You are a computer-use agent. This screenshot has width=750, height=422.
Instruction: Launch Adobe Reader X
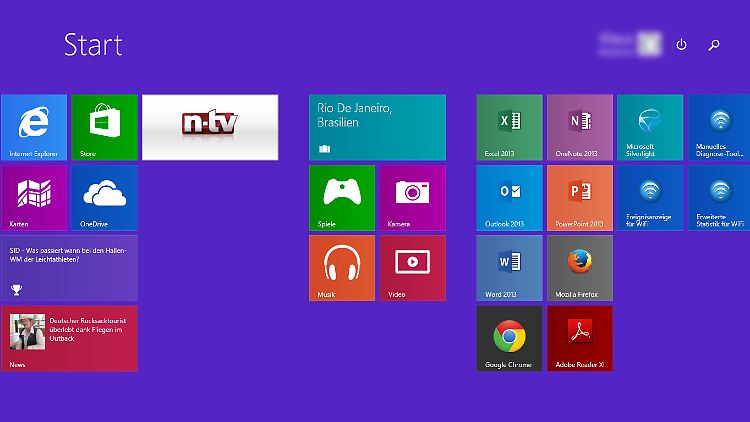580,338
